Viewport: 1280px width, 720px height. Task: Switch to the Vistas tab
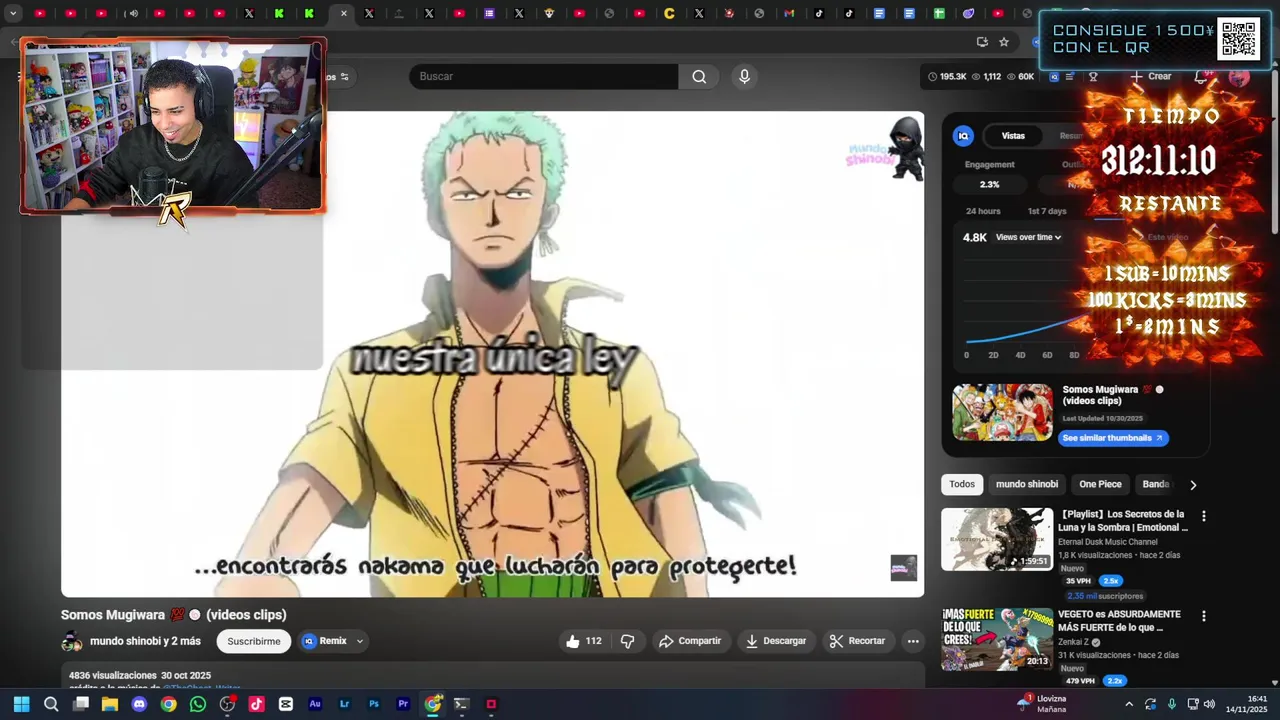(1013, 136)
